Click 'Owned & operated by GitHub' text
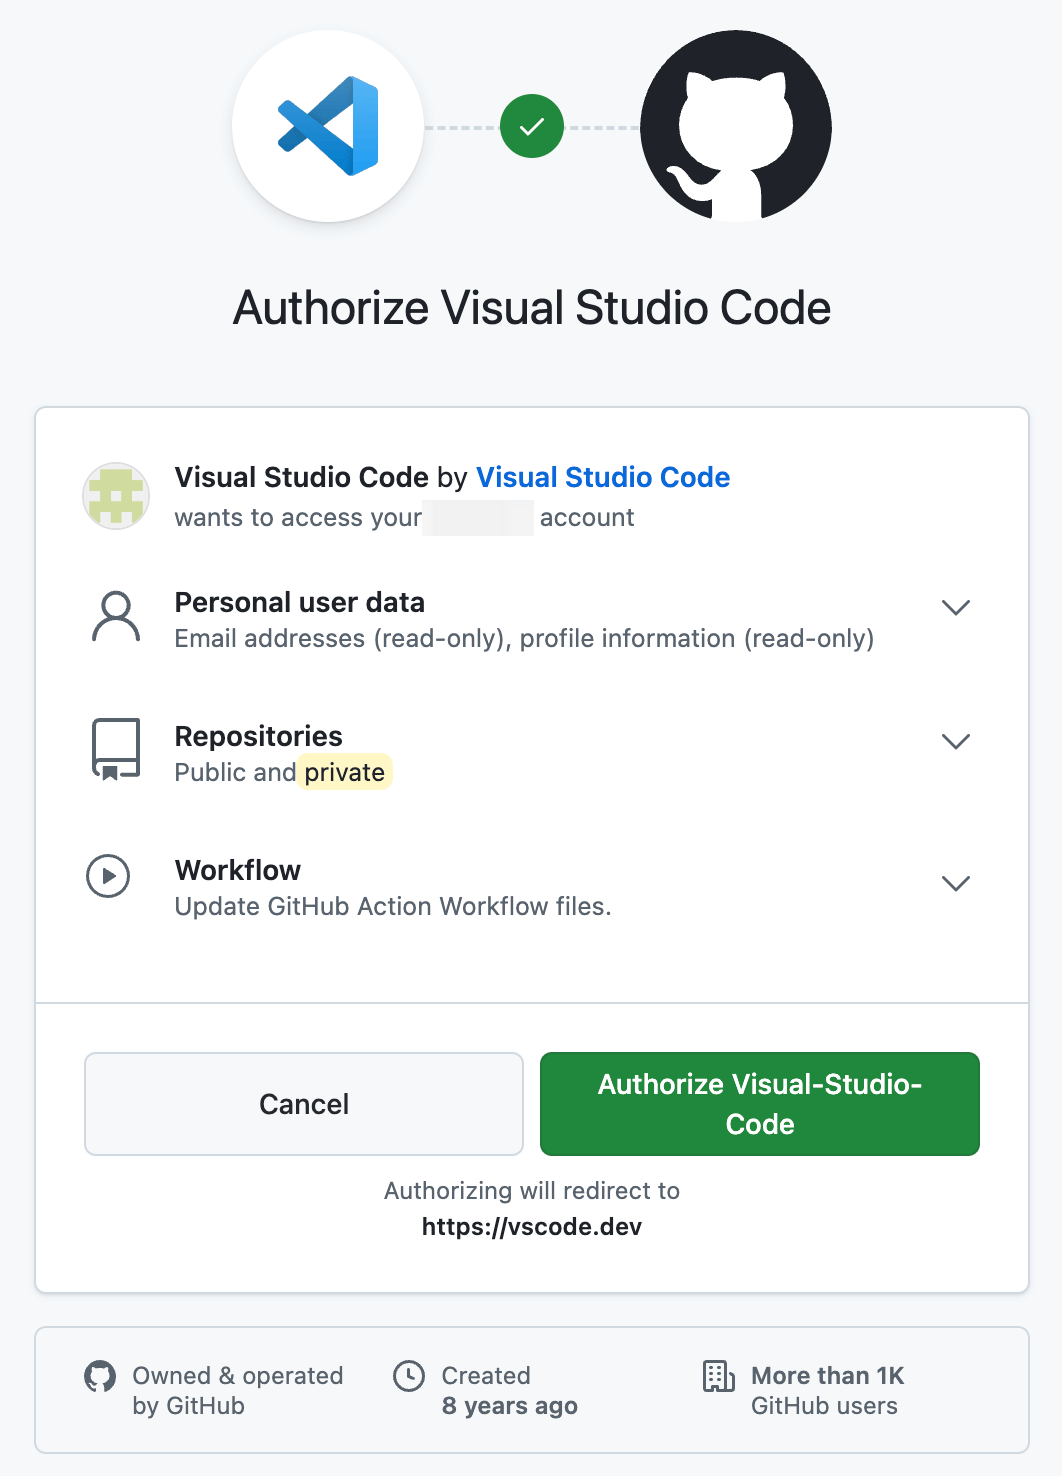This screenshot has height=1476, width=1062. (238, 1391)
